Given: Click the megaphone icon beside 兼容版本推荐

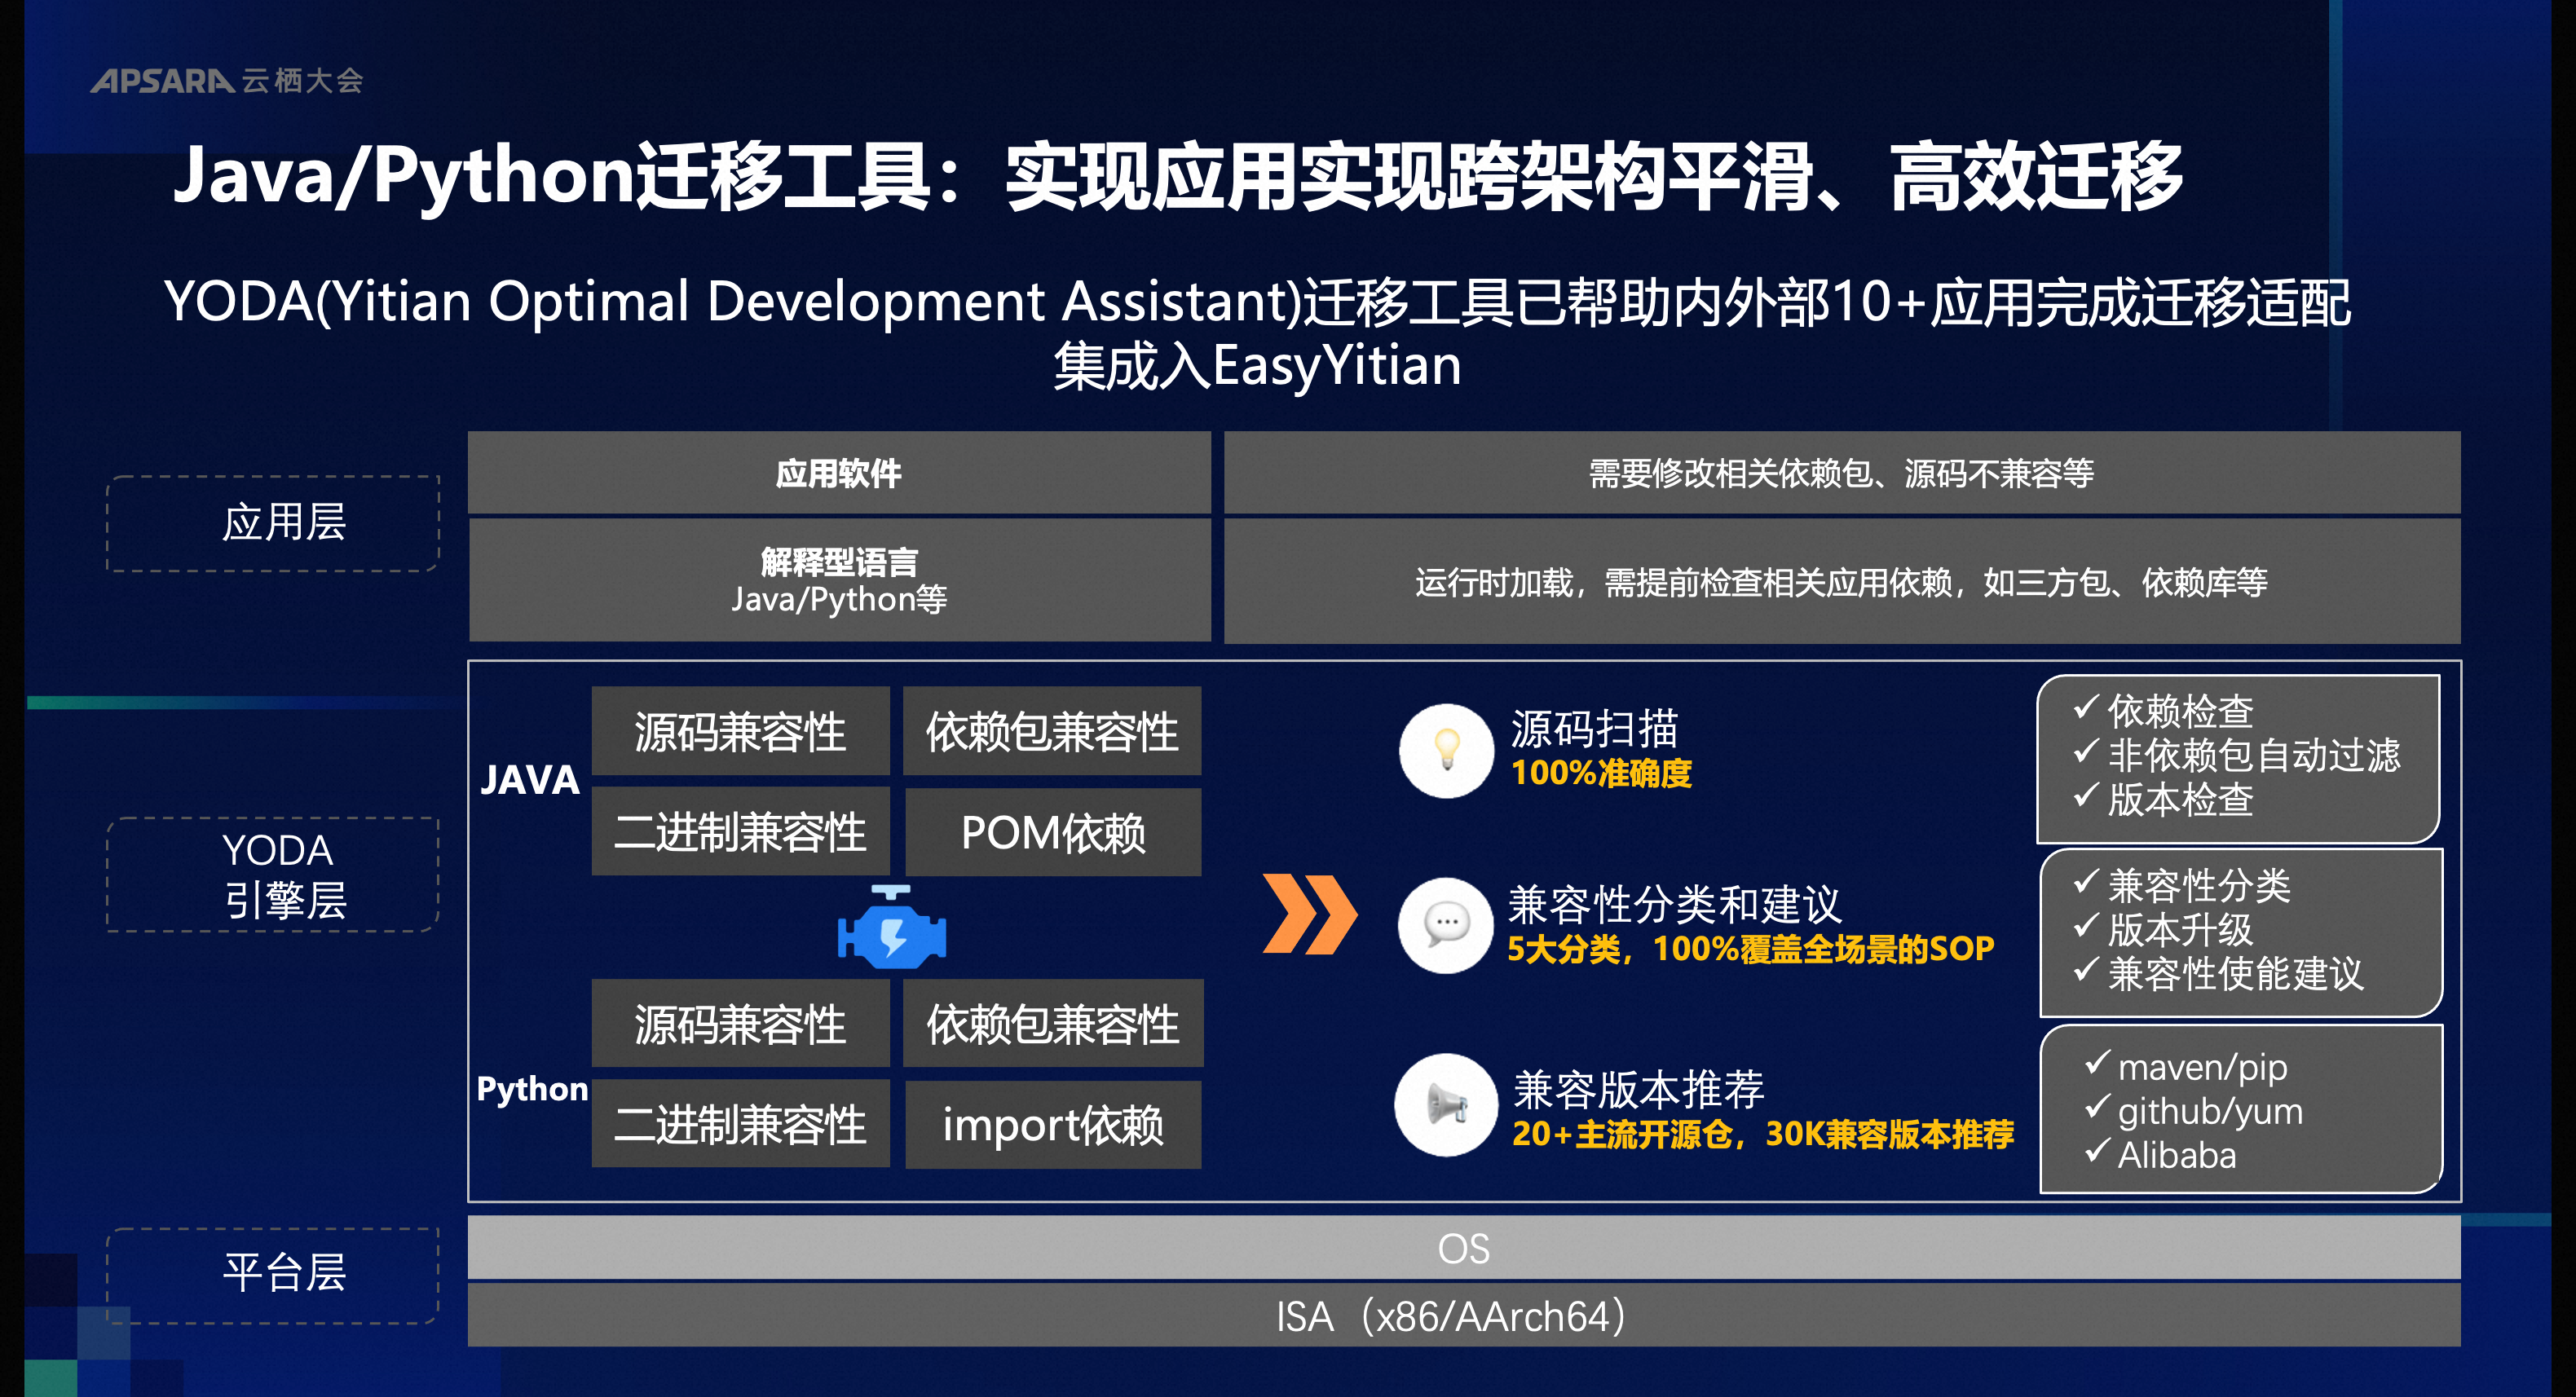Looking at the screenshot, I should coord(1446,1104).
